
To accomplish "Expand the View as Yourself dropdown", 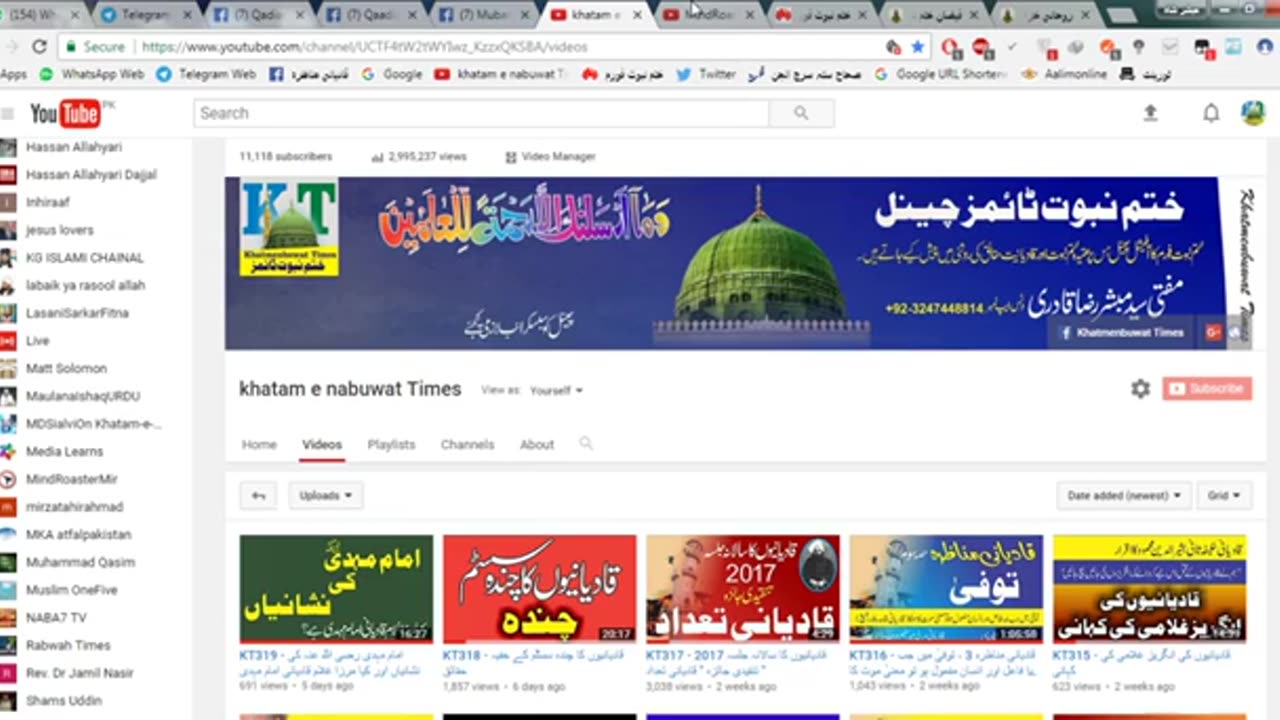I will 556,390.
